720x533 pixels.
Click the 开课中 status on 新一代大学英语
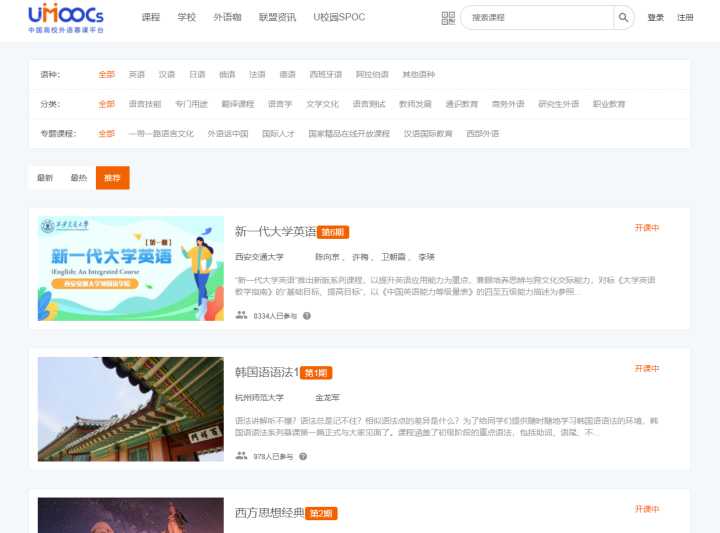click(x=647, y=228)
